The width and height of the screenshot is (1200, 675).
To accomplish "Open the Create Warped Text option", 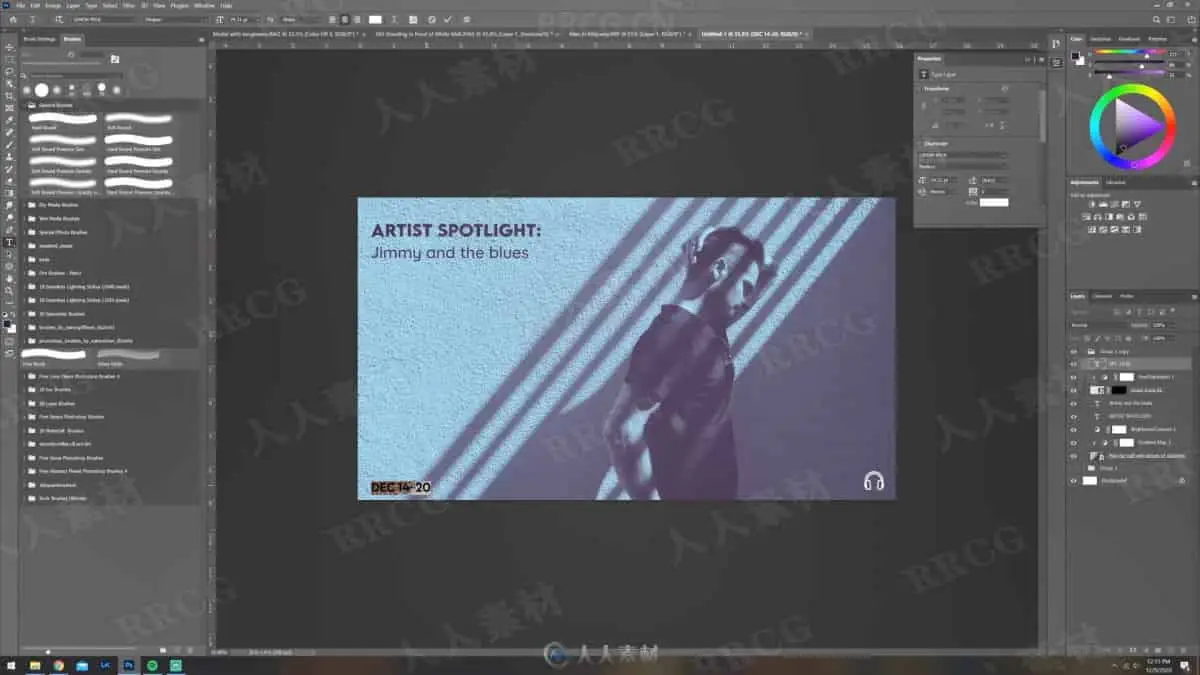I will pos(393,19).
